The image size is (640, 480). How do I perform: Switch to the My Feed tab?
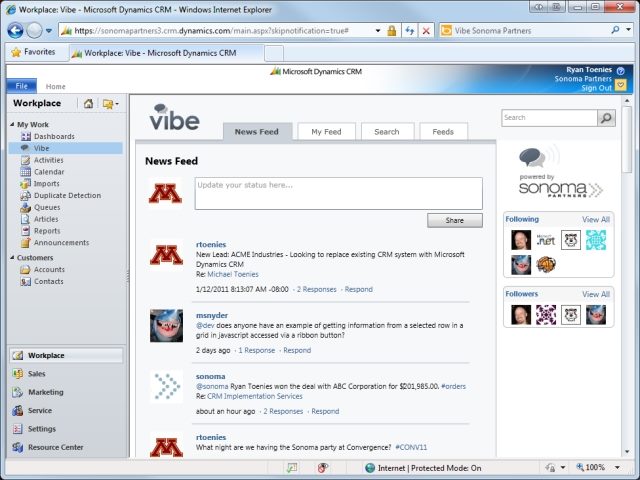tap(326, 132)
